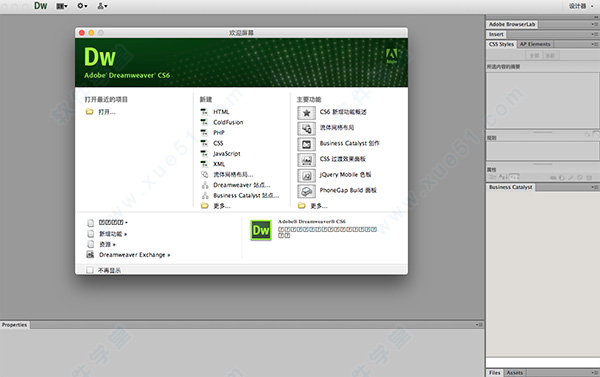Click Delete CSS rule trash icon

(589, 178)
